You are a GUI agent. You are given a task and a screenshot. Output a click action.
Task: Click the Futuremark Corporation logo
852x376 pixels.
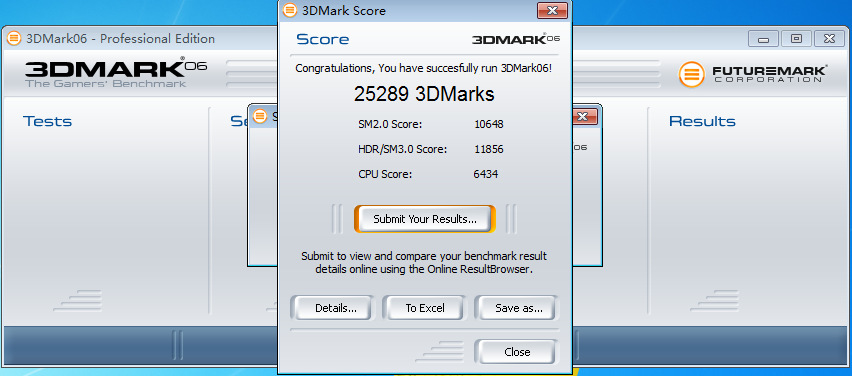[753, 74]
